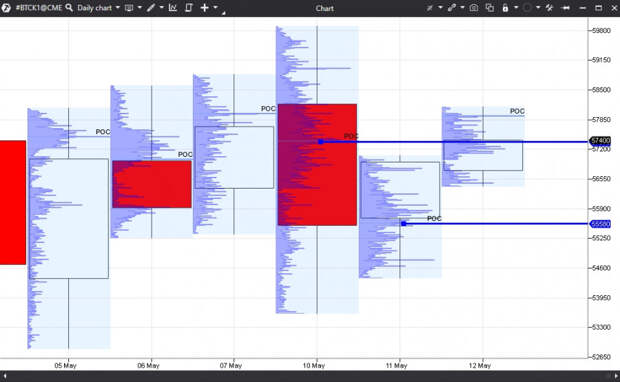Click the 56550 price scale value
Image resolution: width=620 pixels, height=382 pixels.
(601, 179)
